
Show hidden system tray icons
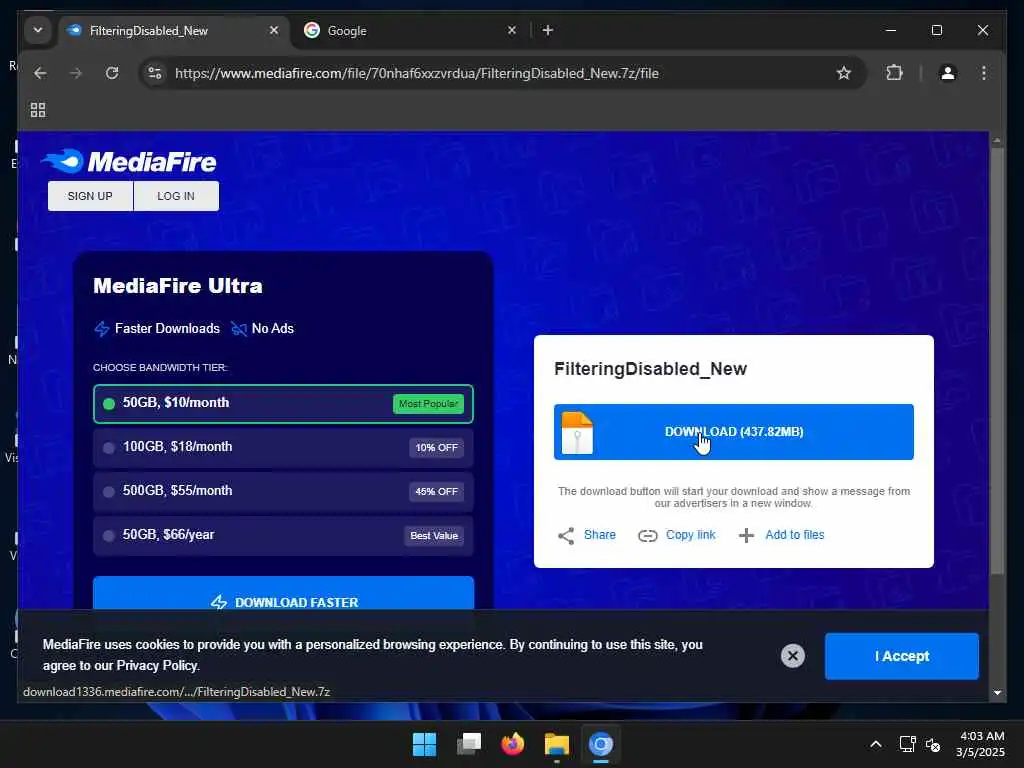click(x=876, y=744)
